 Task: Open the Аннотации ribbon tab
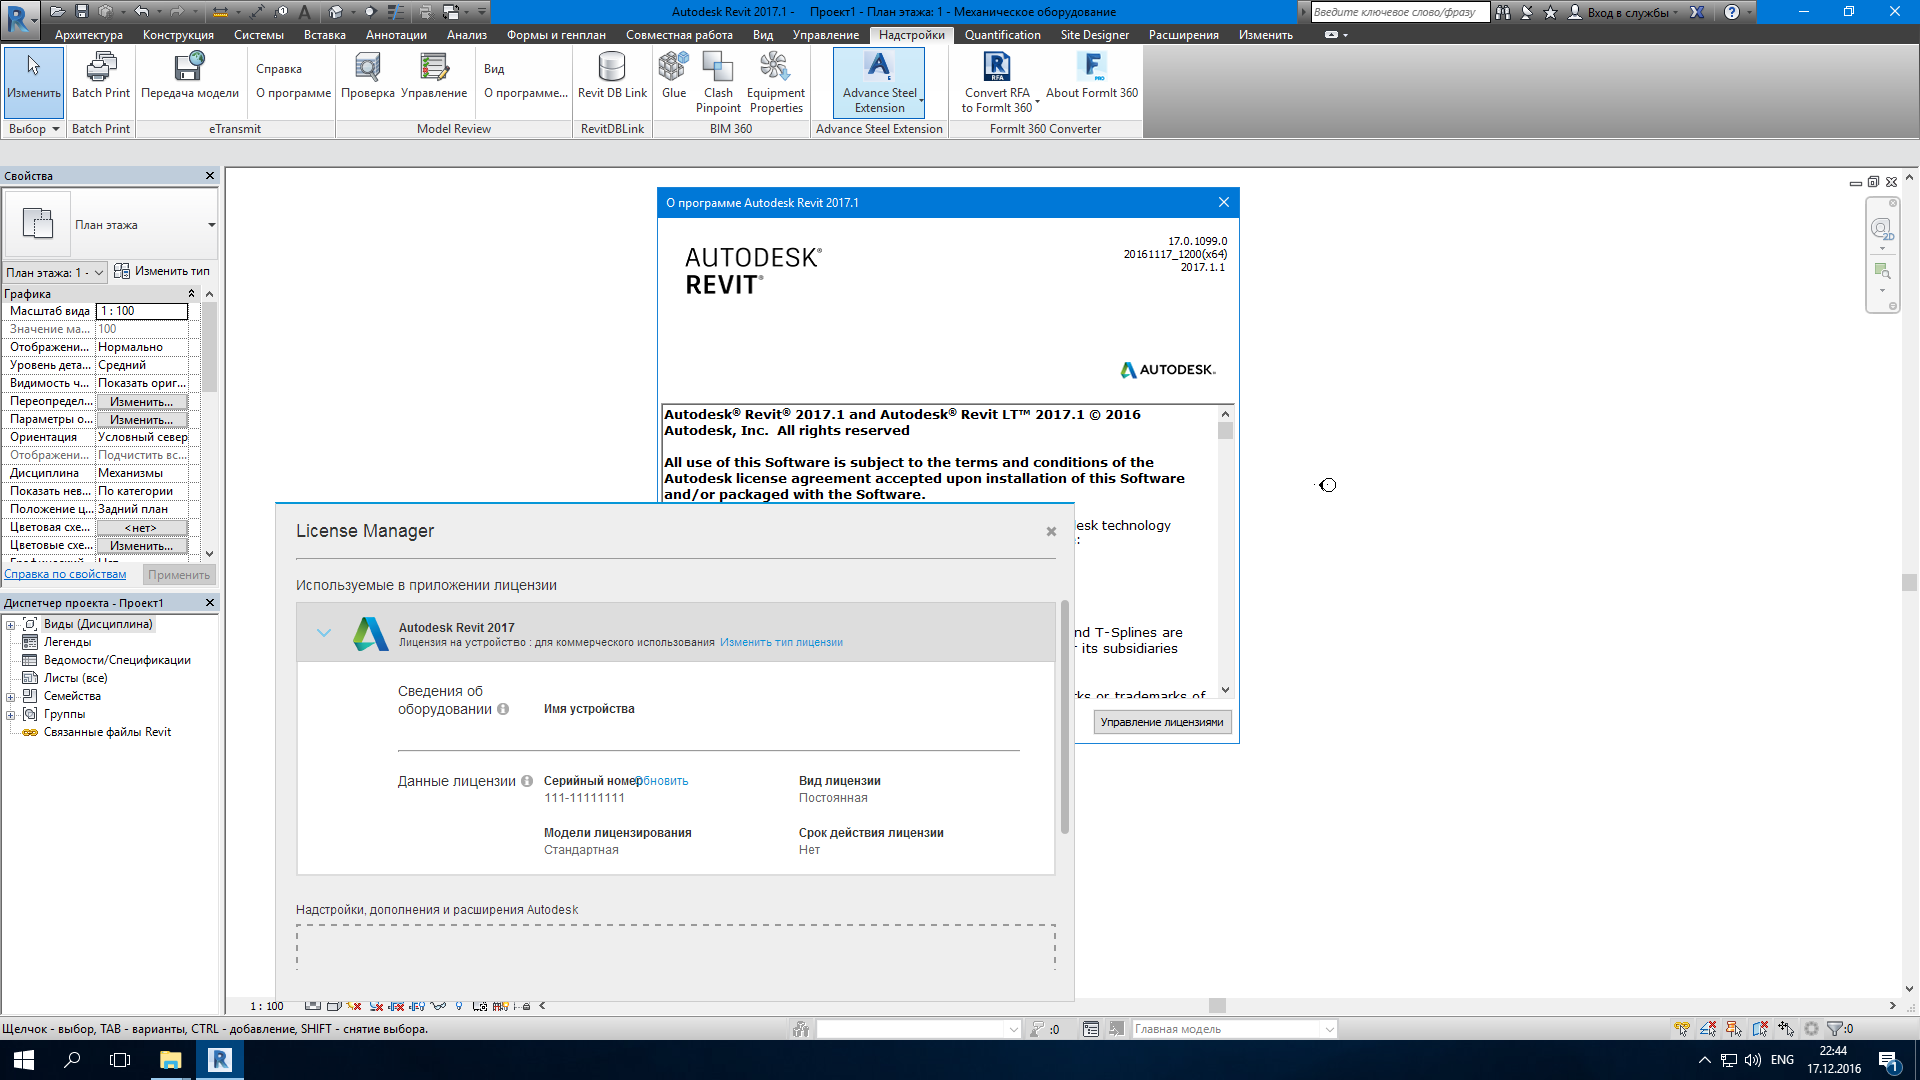point(396,35)
